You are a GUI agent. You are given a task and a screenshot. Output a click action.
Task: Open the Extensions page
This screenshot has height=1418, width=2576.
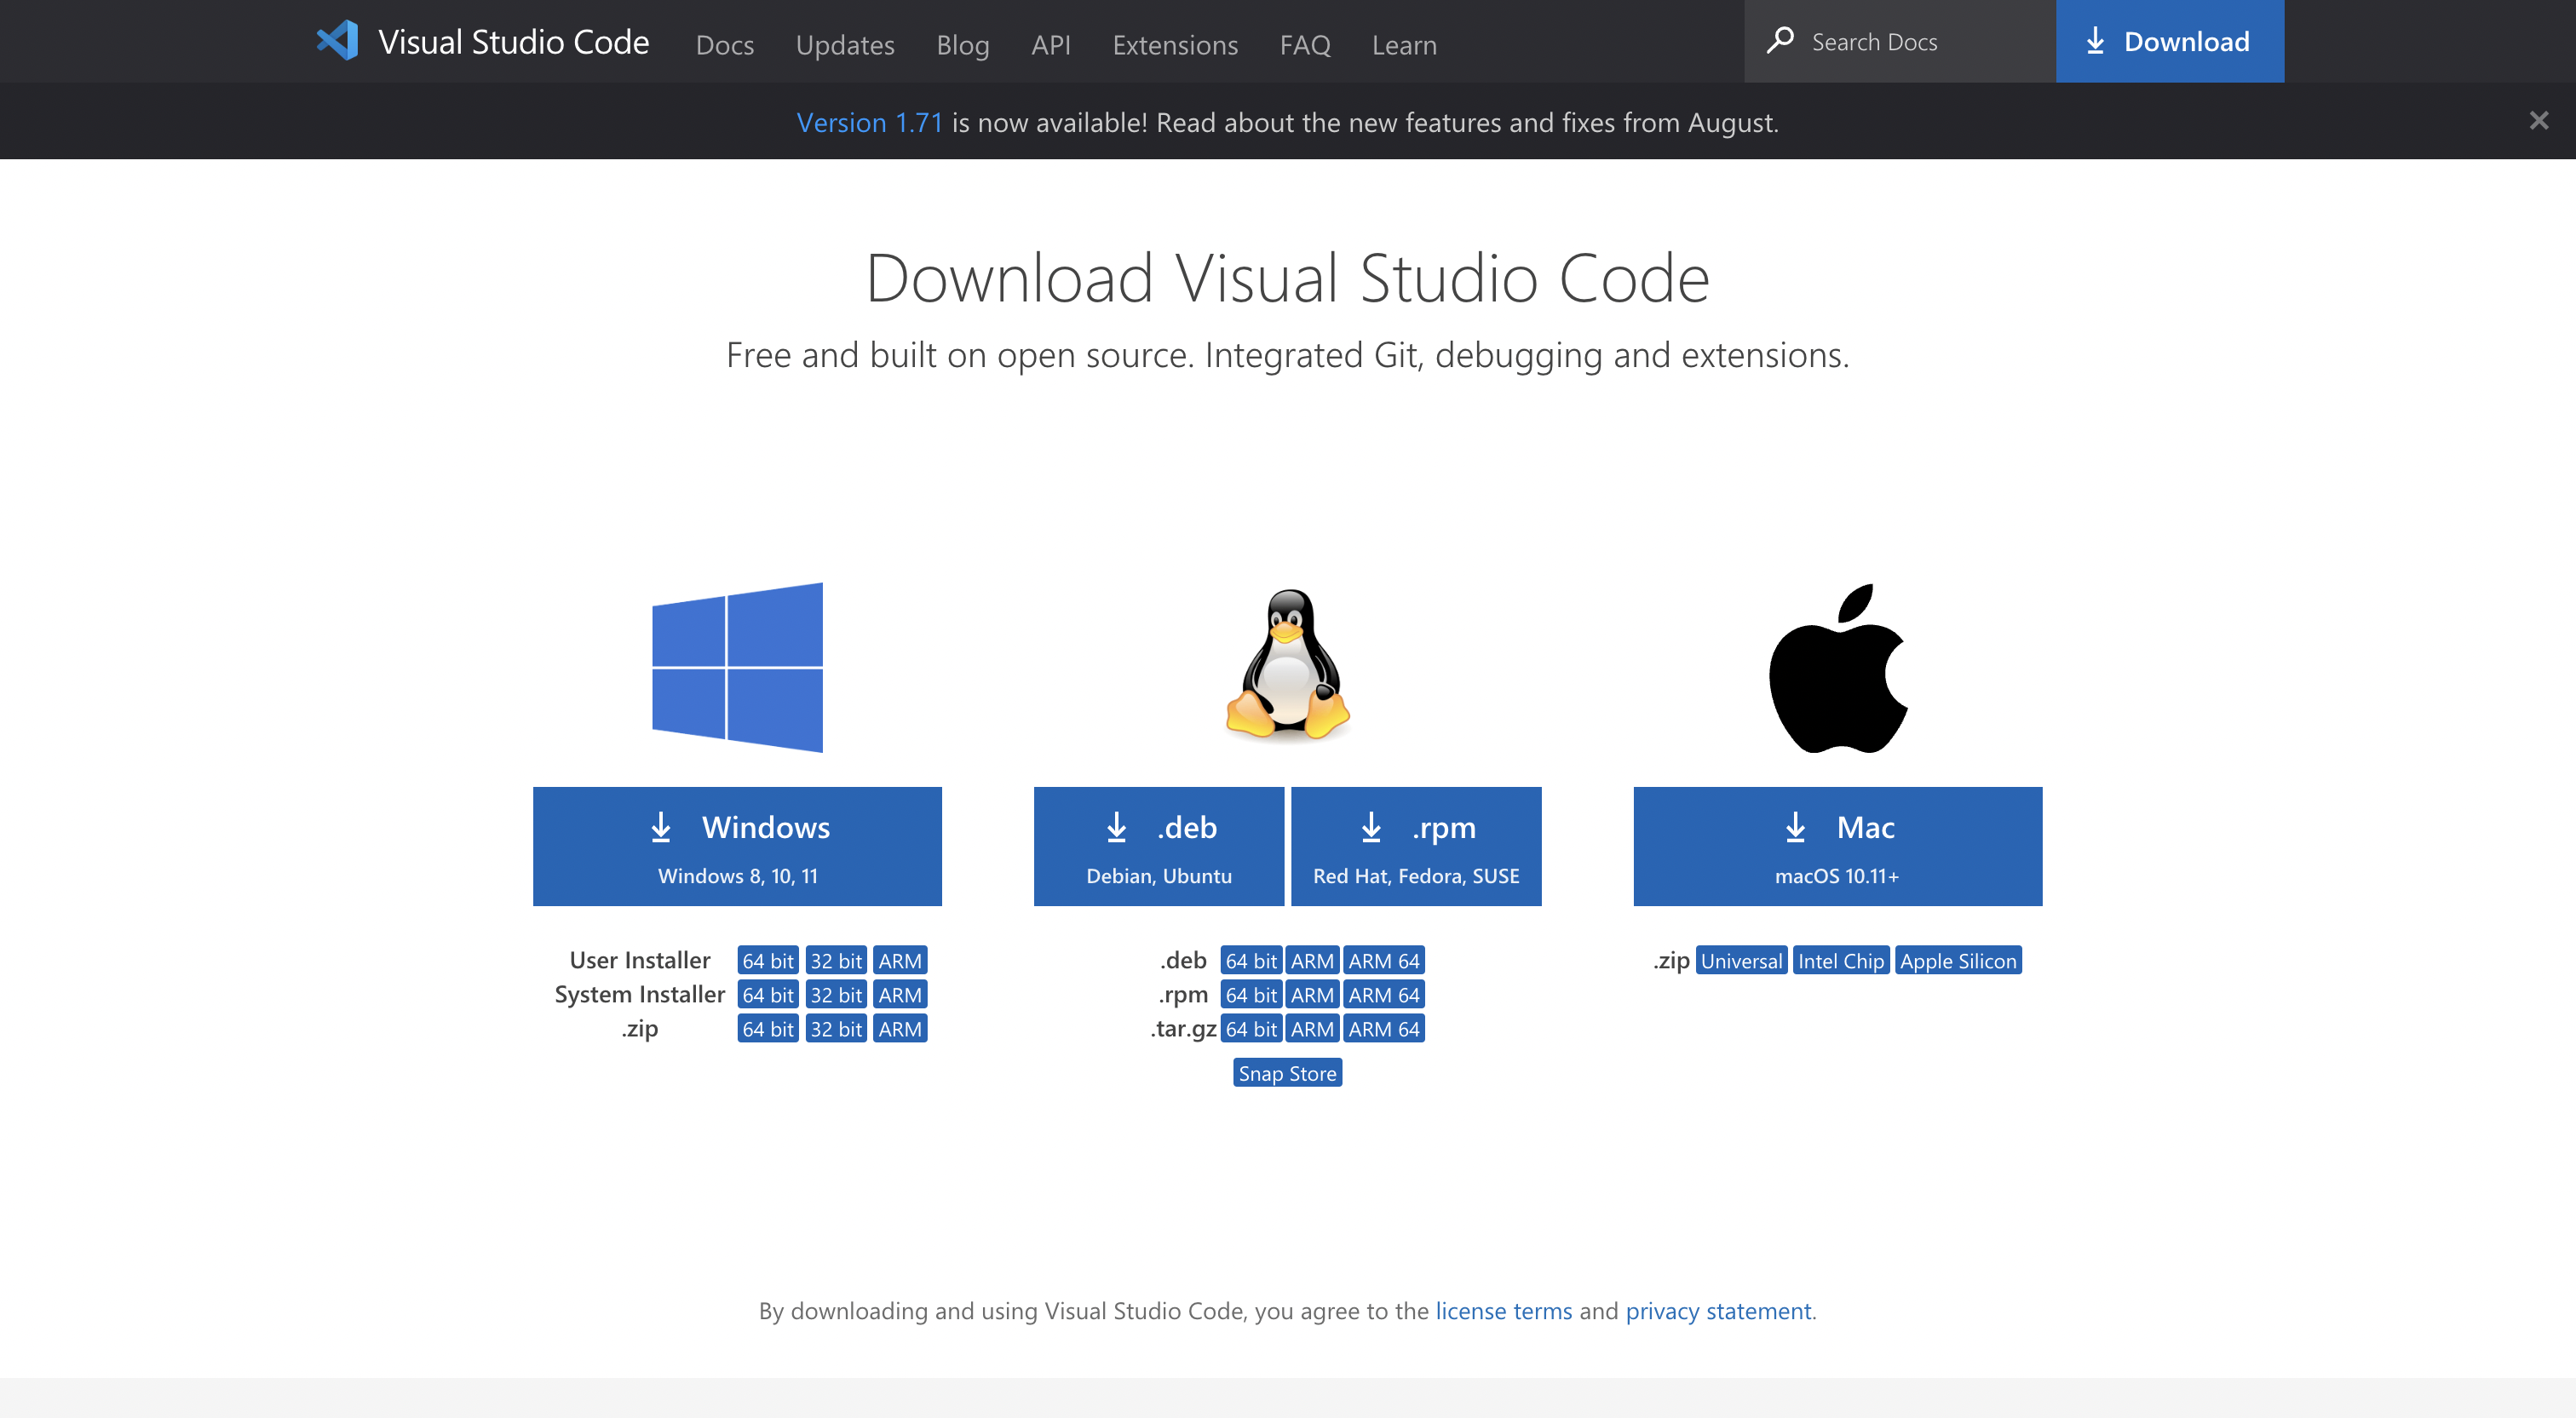pos(1174,45)
